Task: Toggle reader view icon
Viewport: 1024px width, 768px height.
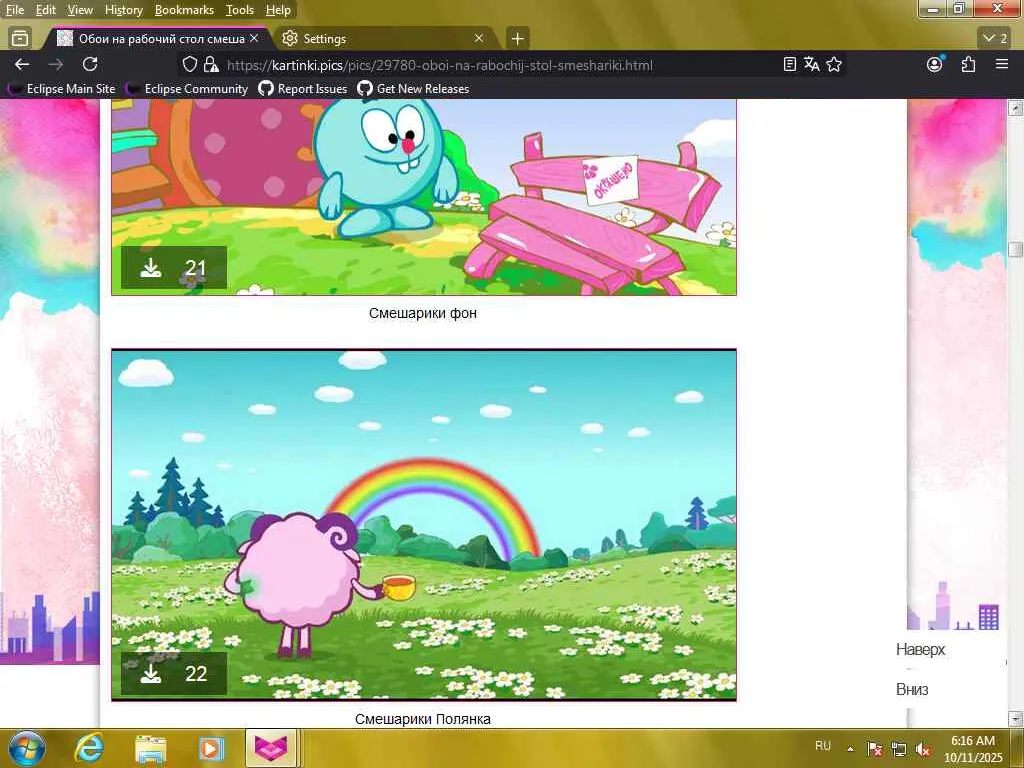Action: [x=790, y=64]
